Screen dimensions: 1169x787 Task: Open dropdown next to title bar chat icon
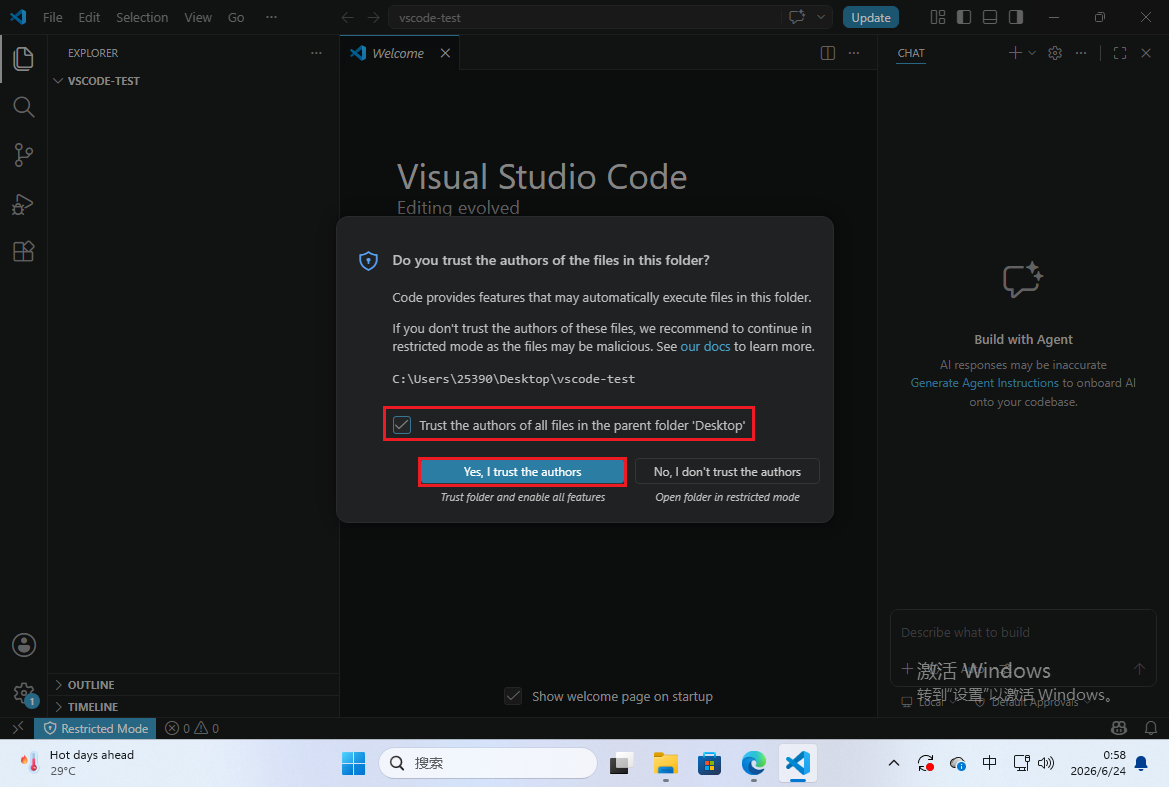point(821,17)
